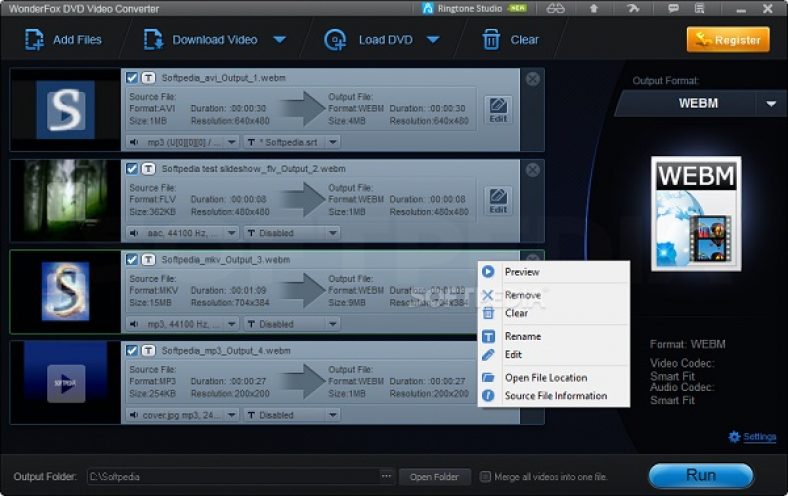This screenshot has height=496, width=788.
Task: Select Preview from the context menu
Action: [x=521, y=272]
